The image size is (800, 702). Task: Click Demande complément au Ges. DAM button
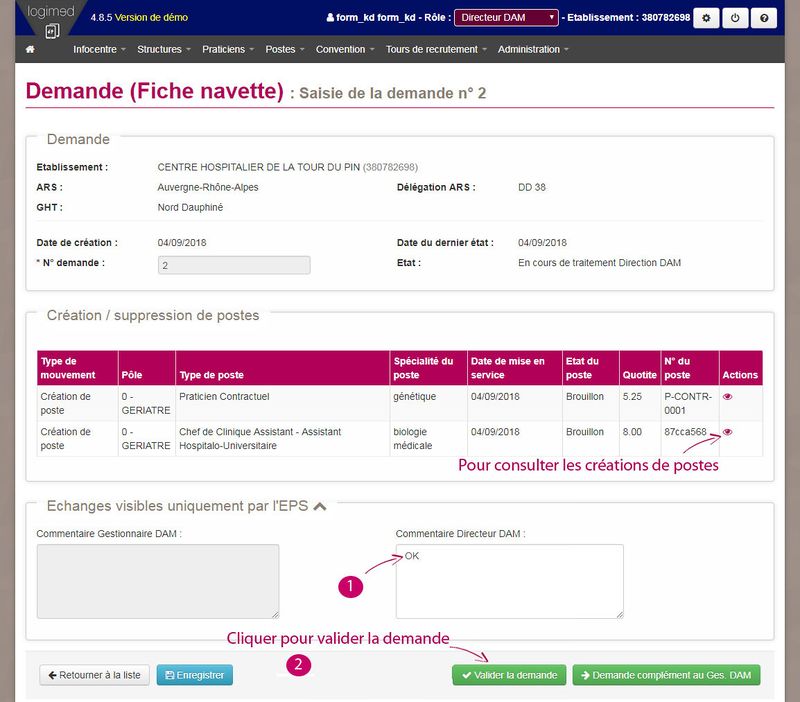pos(666,675)
